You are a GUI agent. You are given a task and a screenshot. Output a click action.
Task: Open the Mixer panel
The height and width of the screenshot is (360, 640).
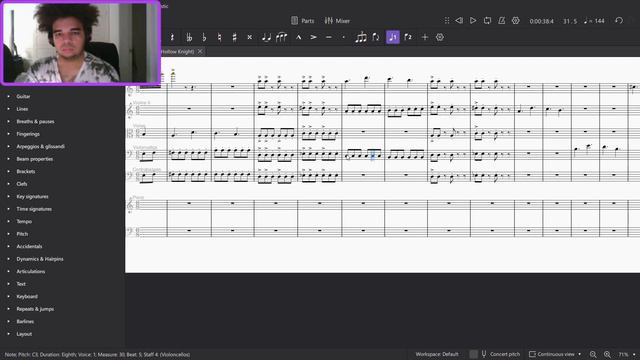[x=337, y=21]
